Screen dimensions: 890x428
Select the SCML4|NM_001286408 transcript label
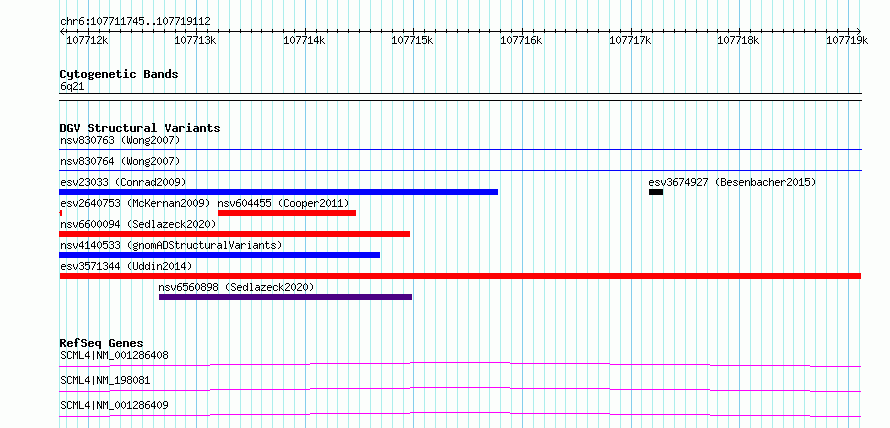pos(114,356)
